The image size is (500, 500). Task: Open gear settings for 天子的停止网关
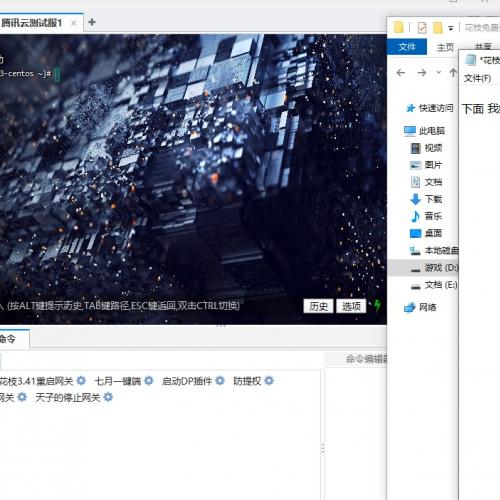(108, 397)
